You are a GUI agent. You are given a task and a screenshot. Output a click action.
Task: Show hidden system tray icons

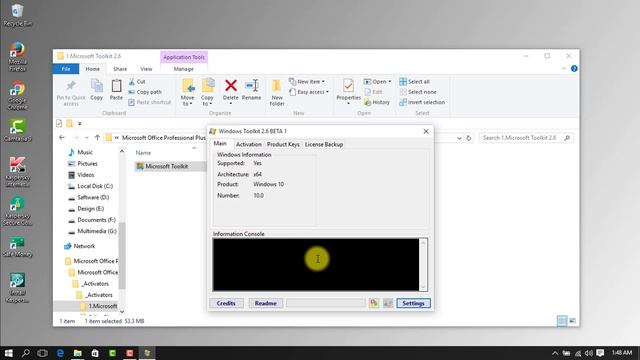555,353
